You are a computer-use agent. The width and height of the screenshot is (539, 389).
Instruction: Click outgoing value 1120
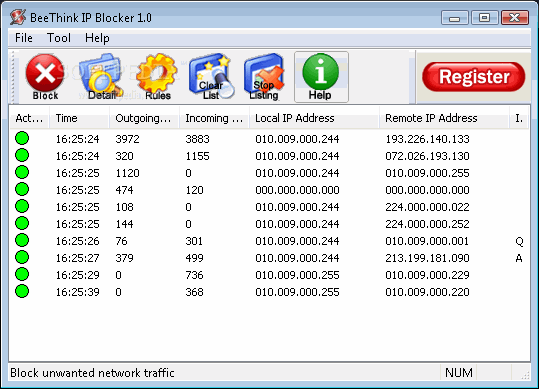[128, 173]
